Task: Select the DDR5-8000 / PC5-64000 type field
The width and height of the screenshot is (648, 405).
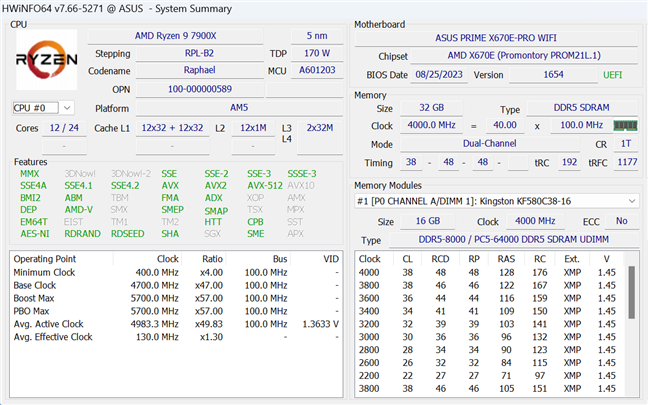Action: [x=514, y=240]
